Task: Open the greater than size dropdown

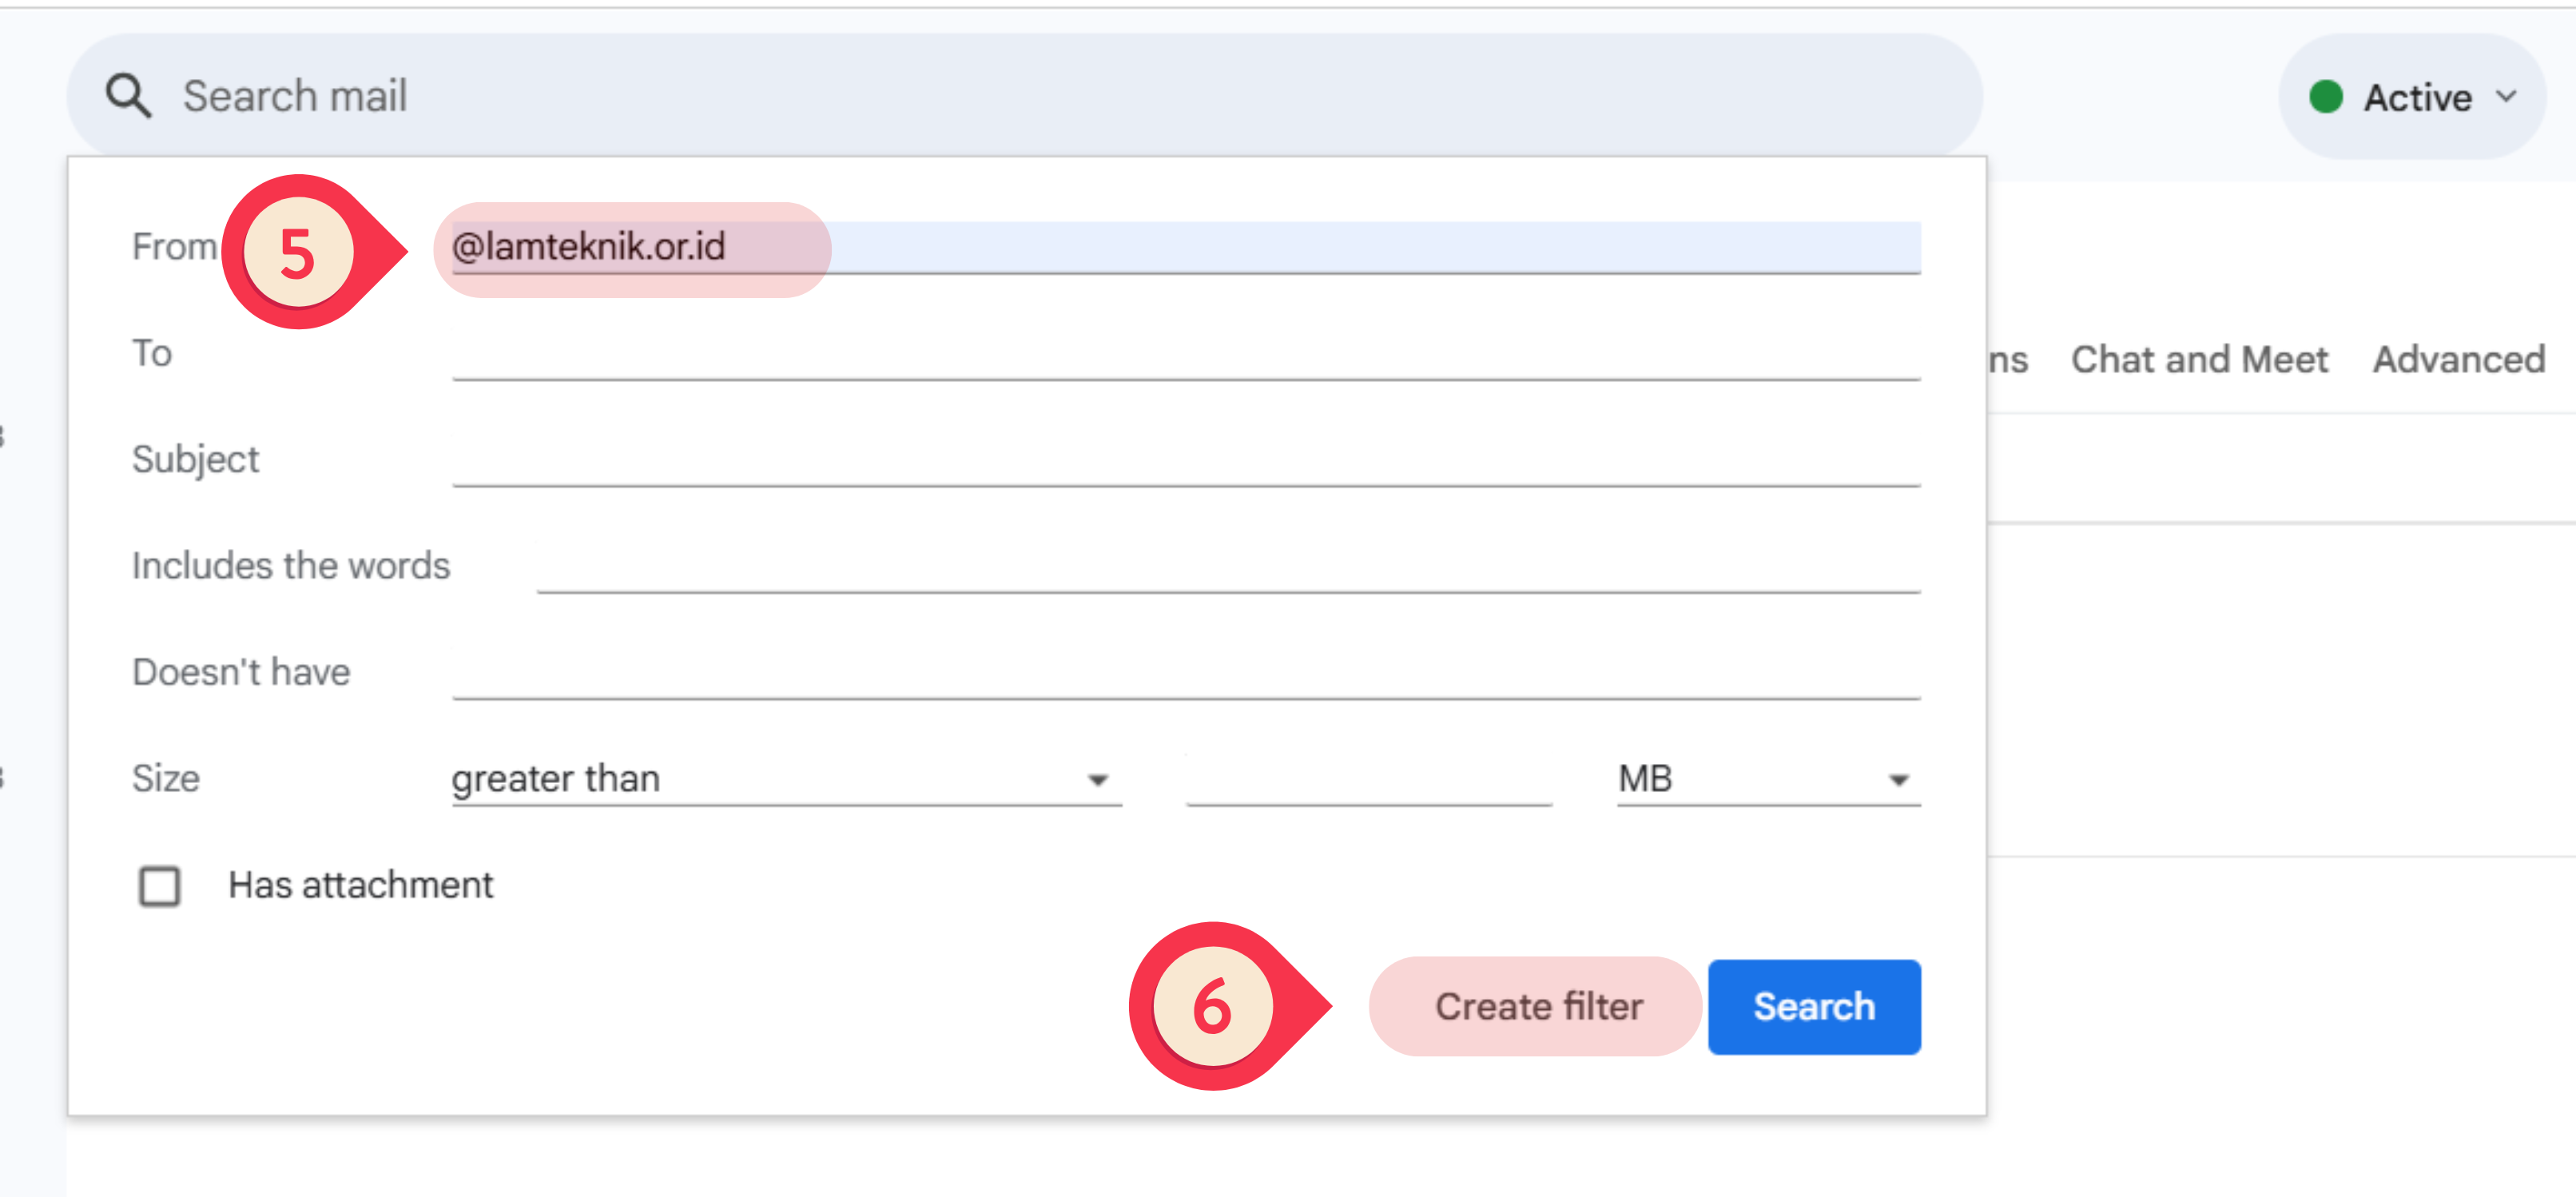Action: click(x=786, y=778)
